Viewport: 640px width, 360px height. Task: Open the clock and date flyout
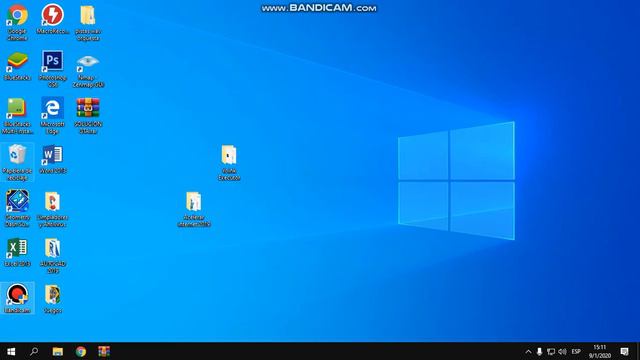coord(600,351)
